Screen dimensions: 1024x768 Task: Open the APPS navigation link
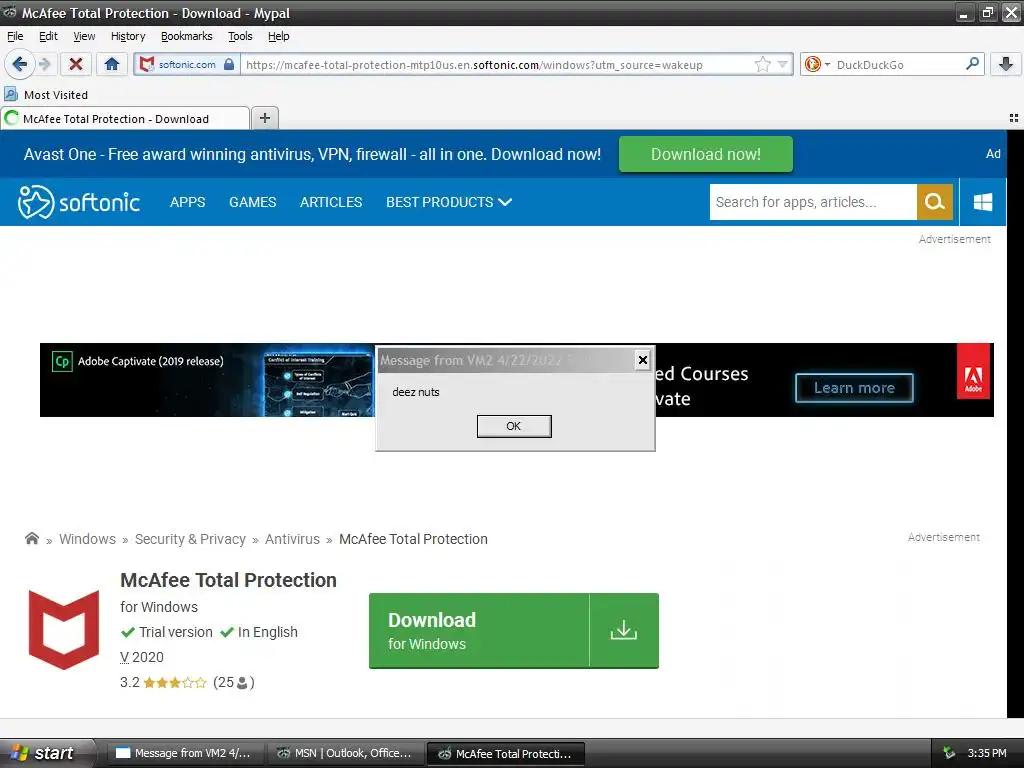pos(187,202)
